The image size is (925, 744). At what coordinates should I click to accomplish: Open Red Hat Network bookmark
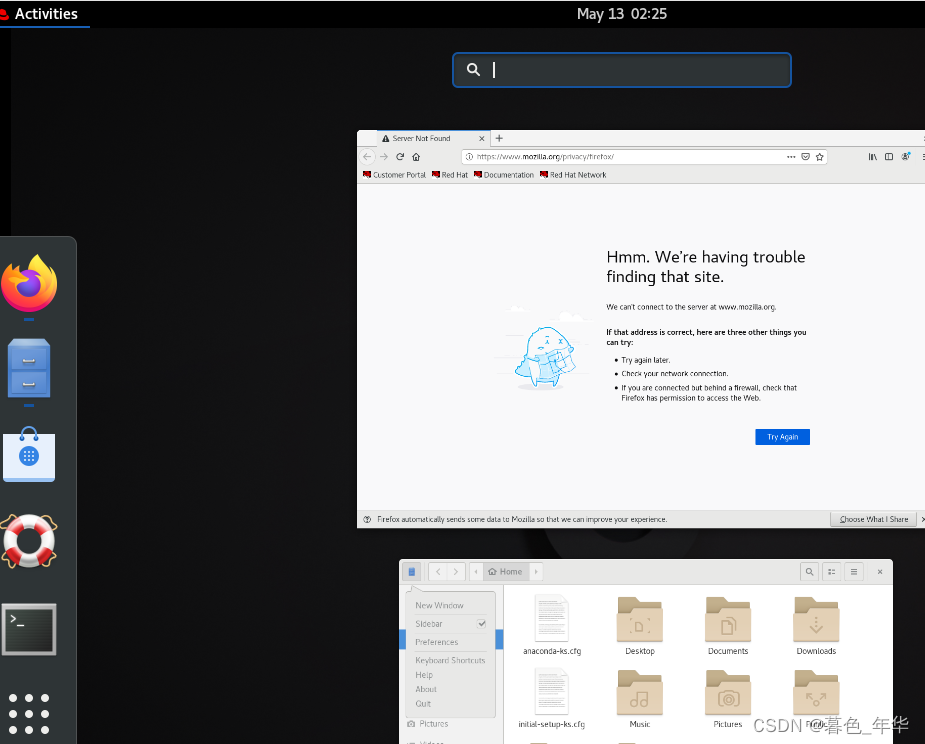tap(573, 175)
